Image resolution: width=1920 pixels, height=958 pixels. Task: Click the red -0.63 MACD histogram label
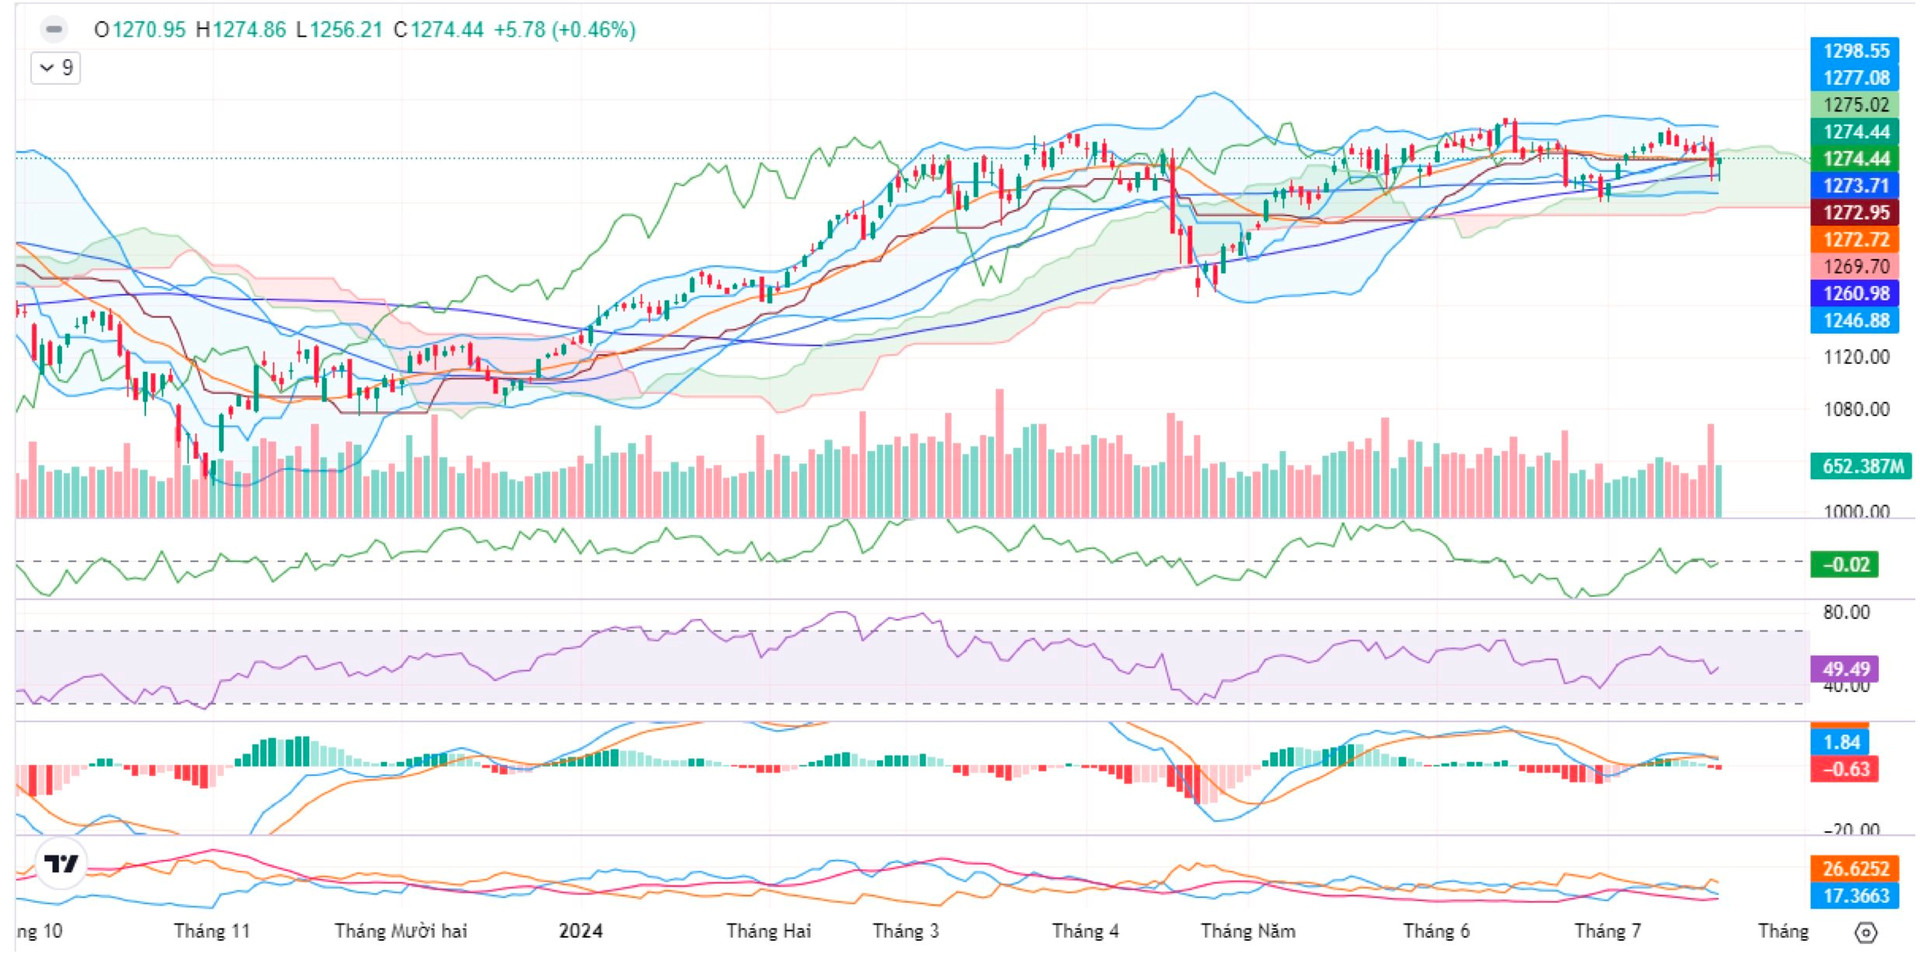(1845, 769)
